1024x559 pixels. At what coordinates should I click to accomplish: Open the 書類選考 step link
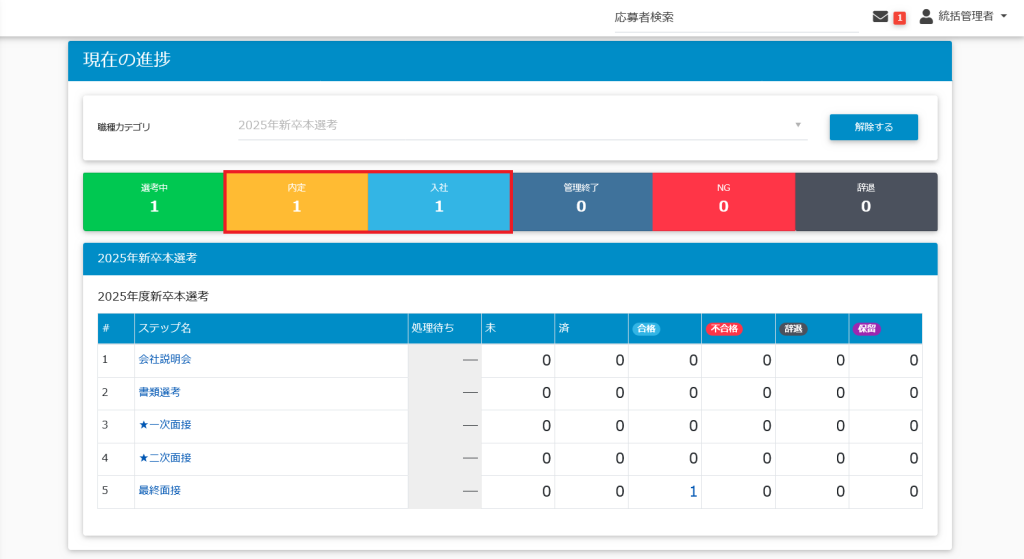pyautogui.click(x=159, y=392)
